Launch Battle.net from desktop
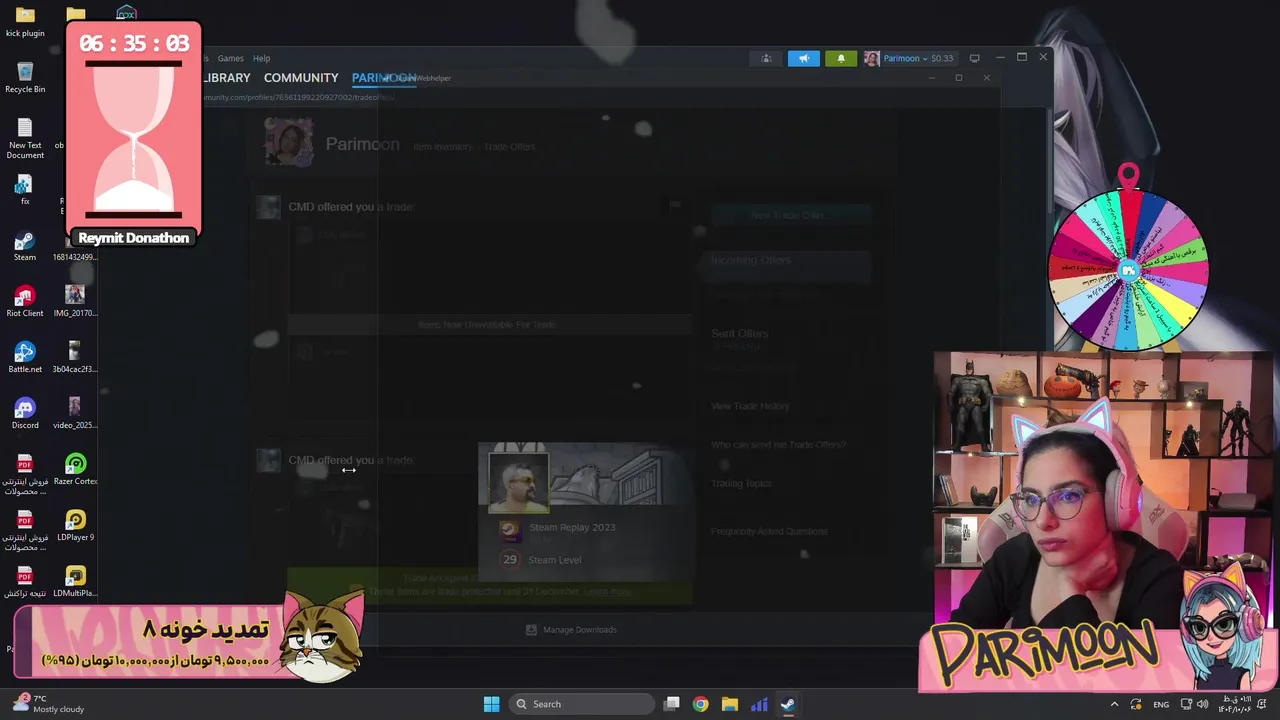 pos(25,358)
